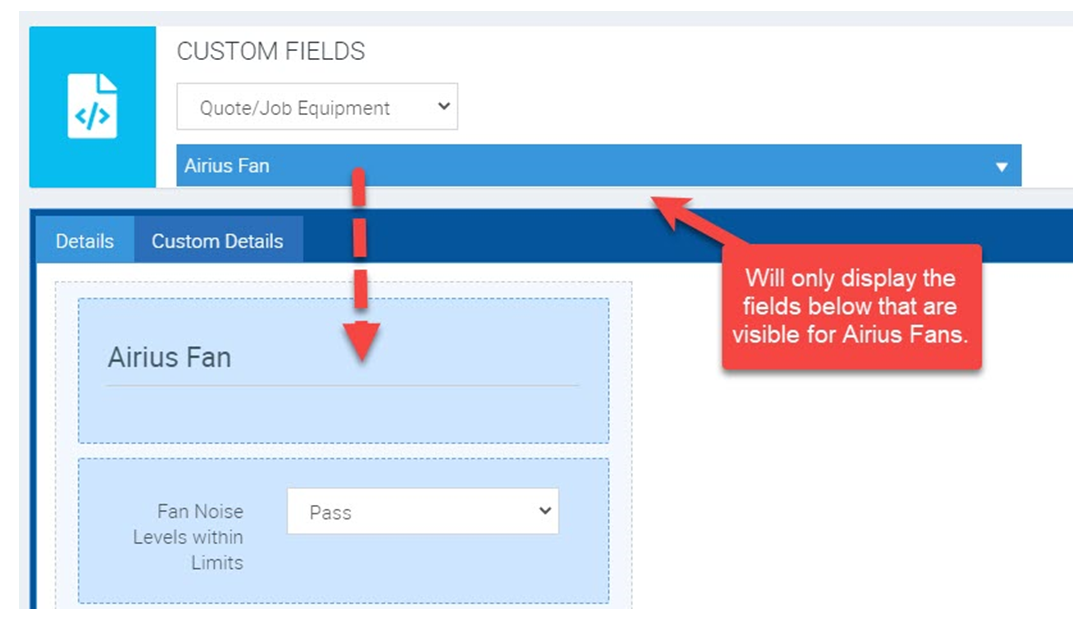Click the chevron on Quote/Job Equipment selector
Viewport: 1085px width, 625px height.
click(444, 106)
